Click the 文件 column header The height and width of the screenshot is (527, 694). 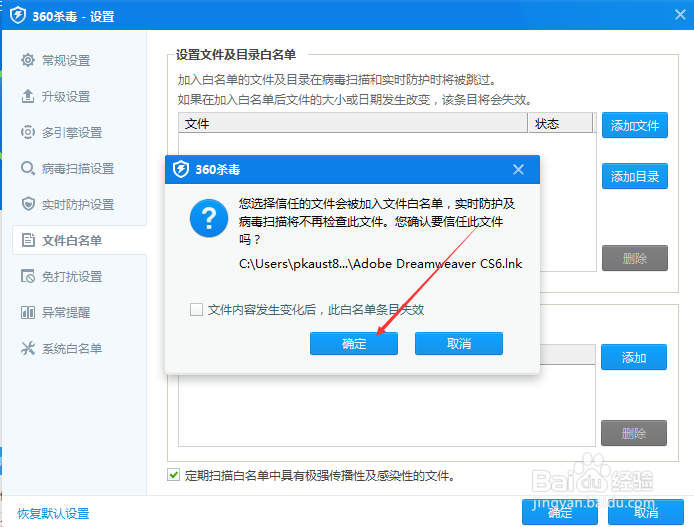(x=353, y=123)
